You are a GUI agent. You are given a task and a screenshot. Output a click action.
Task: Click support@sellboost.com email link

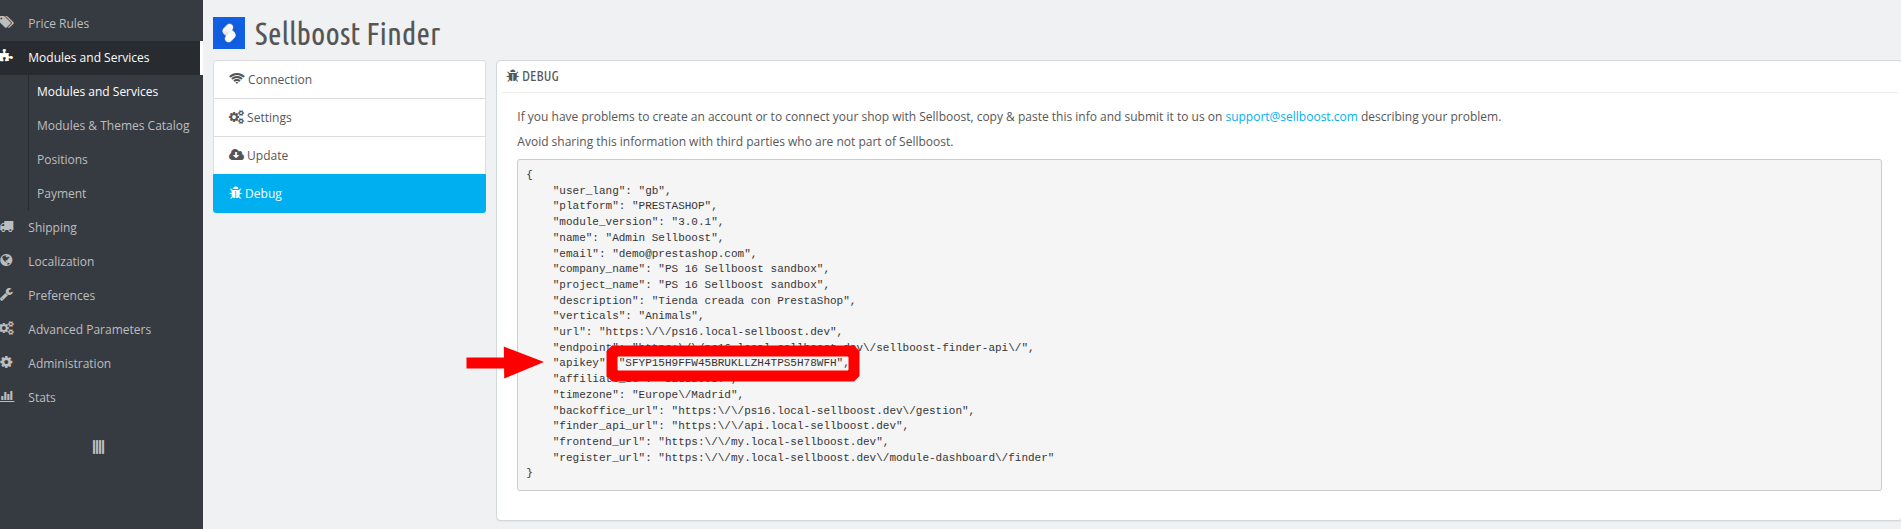(1291, 116)
